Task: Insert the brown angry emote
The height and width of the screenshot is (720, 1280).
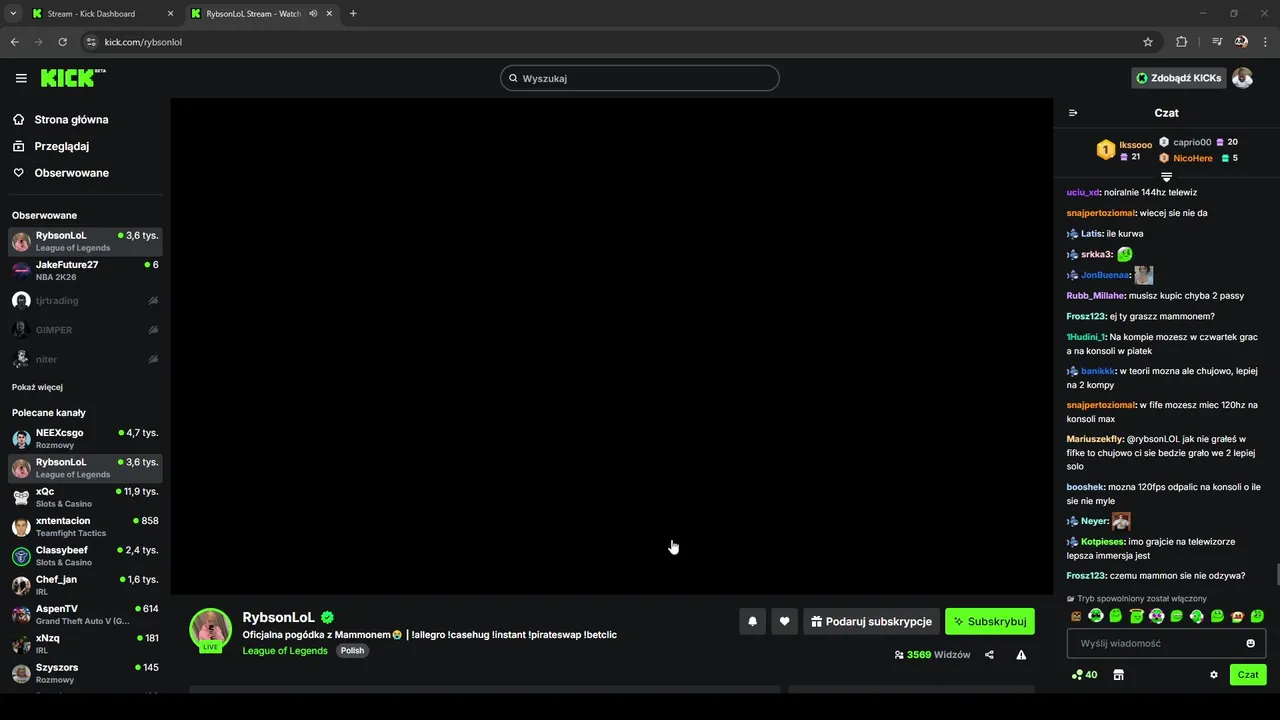Action: (x=1076, y=616)
